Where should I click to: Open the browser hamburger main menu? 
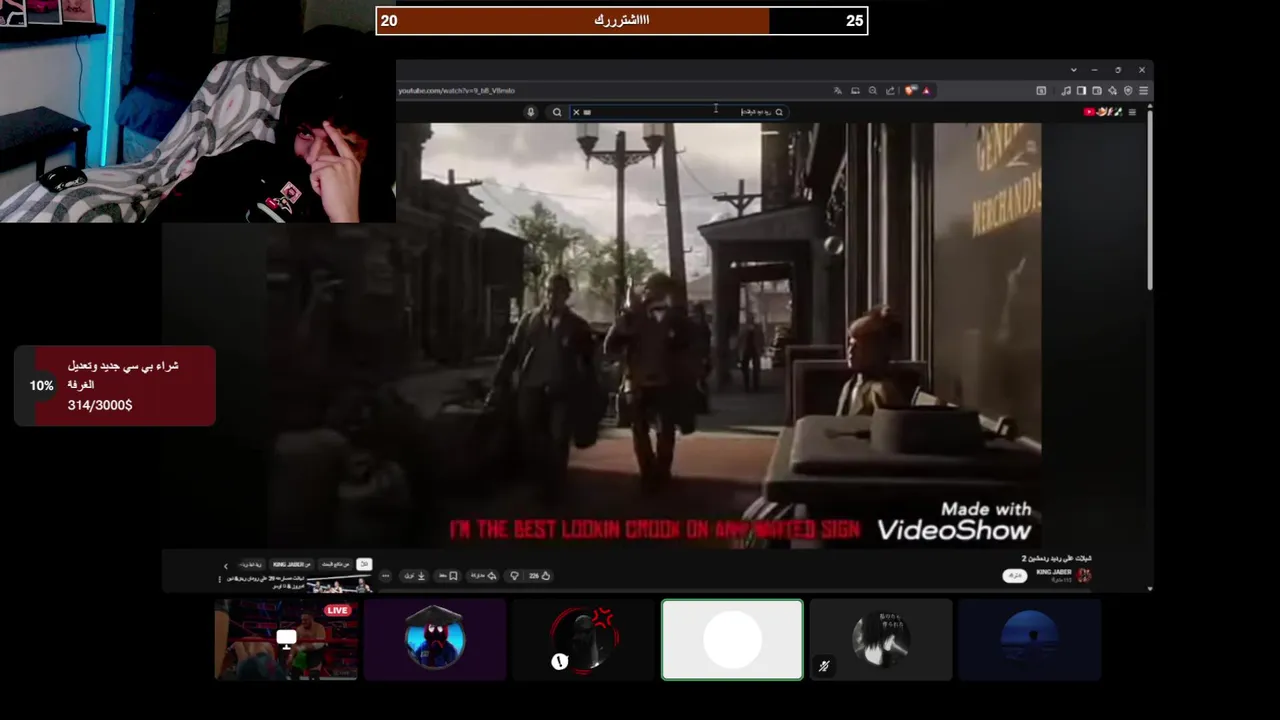coord(1143,91)
